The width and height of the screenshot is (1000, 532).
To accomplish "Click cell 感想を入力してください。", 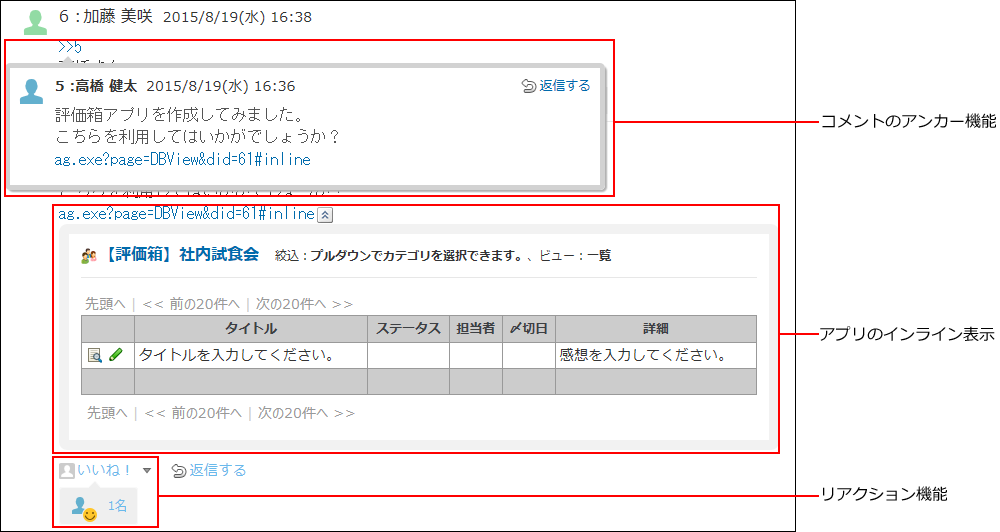I will [x=656, y=355].
